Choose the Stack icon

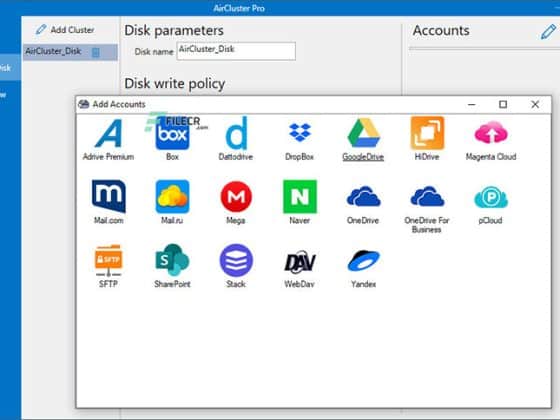[x=236, y=260]
